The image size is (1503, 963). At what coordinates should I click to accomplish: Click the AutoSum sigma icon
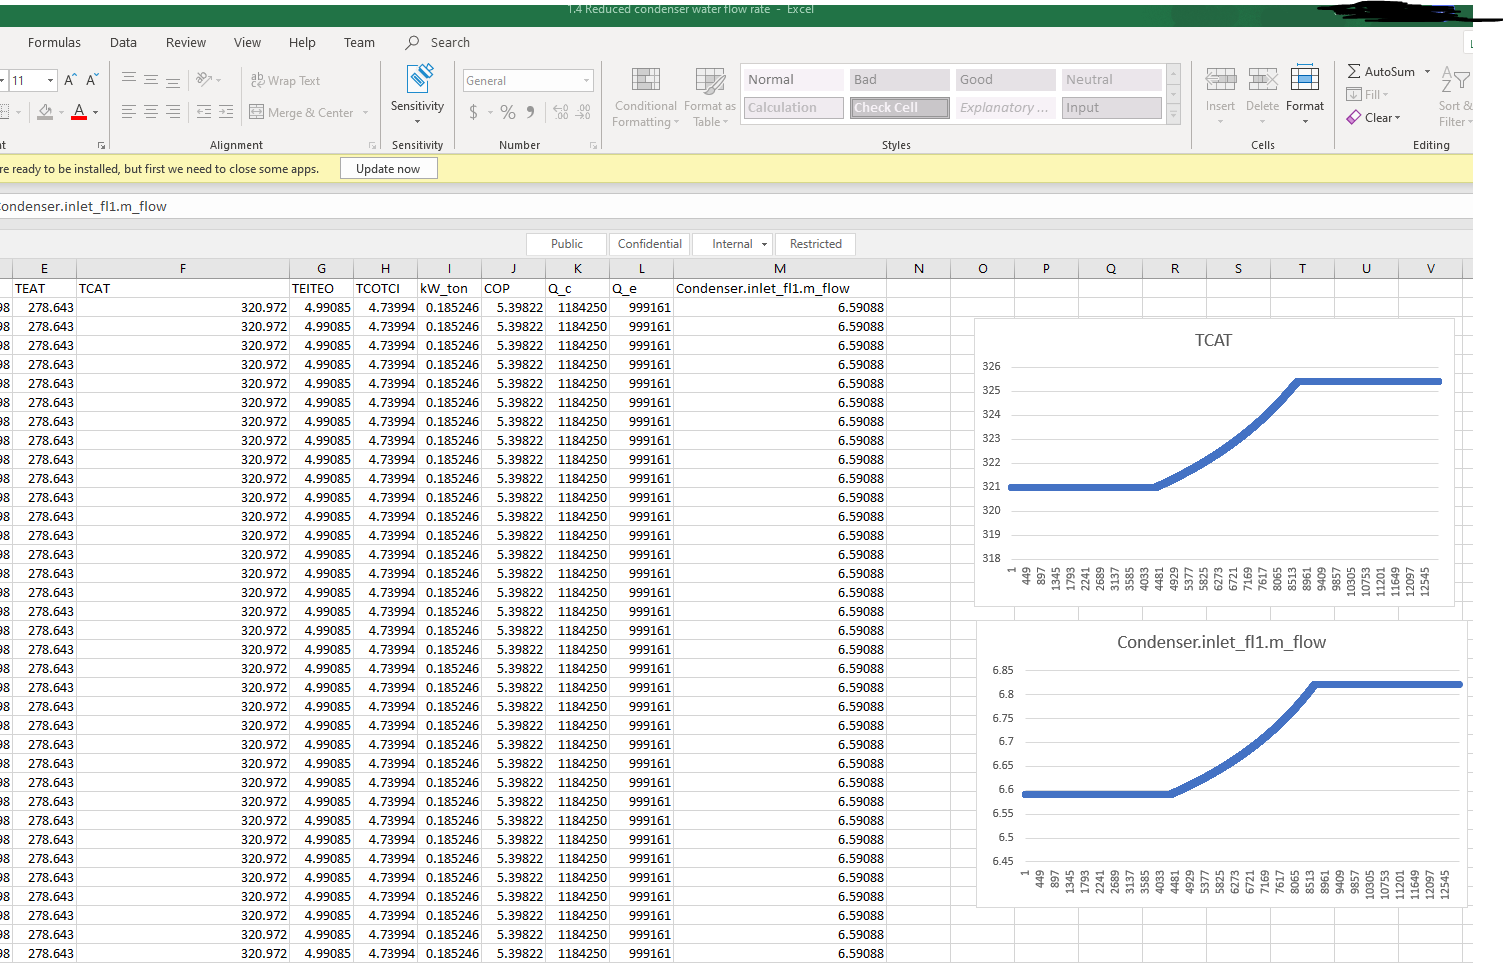click(1353, 71)
